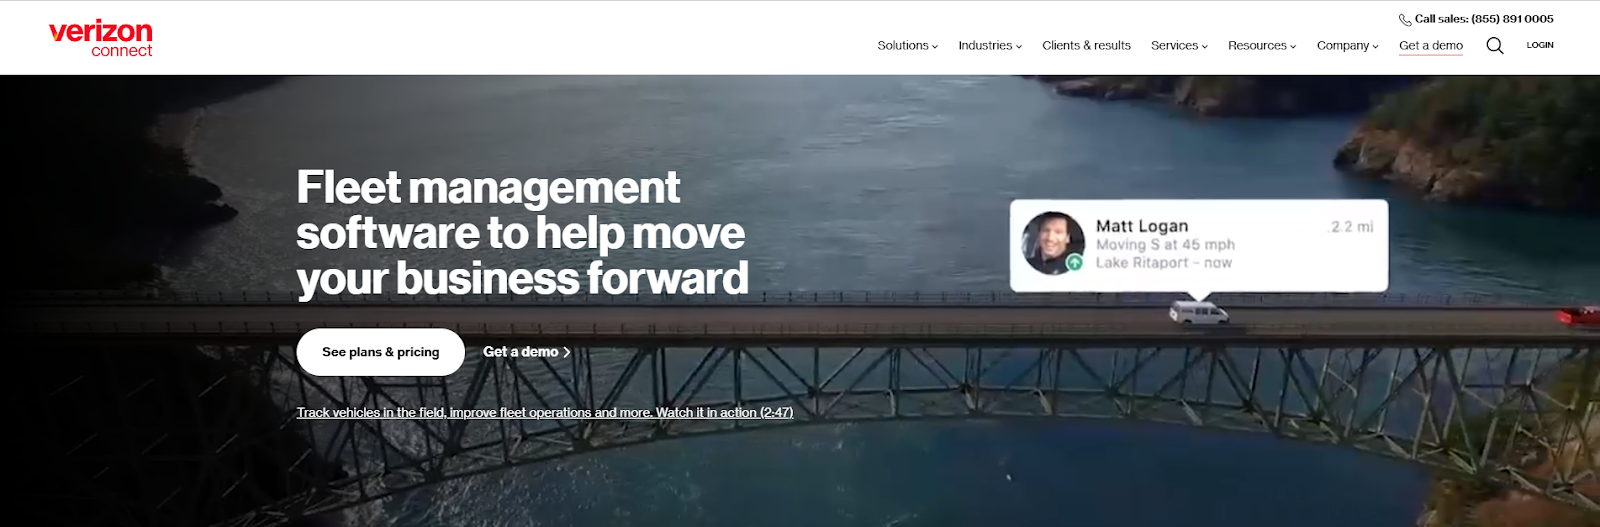This screenshot has width=1600, height=527.
Task: Expand the Resources dropdown menu
Action: (1262, 45)
